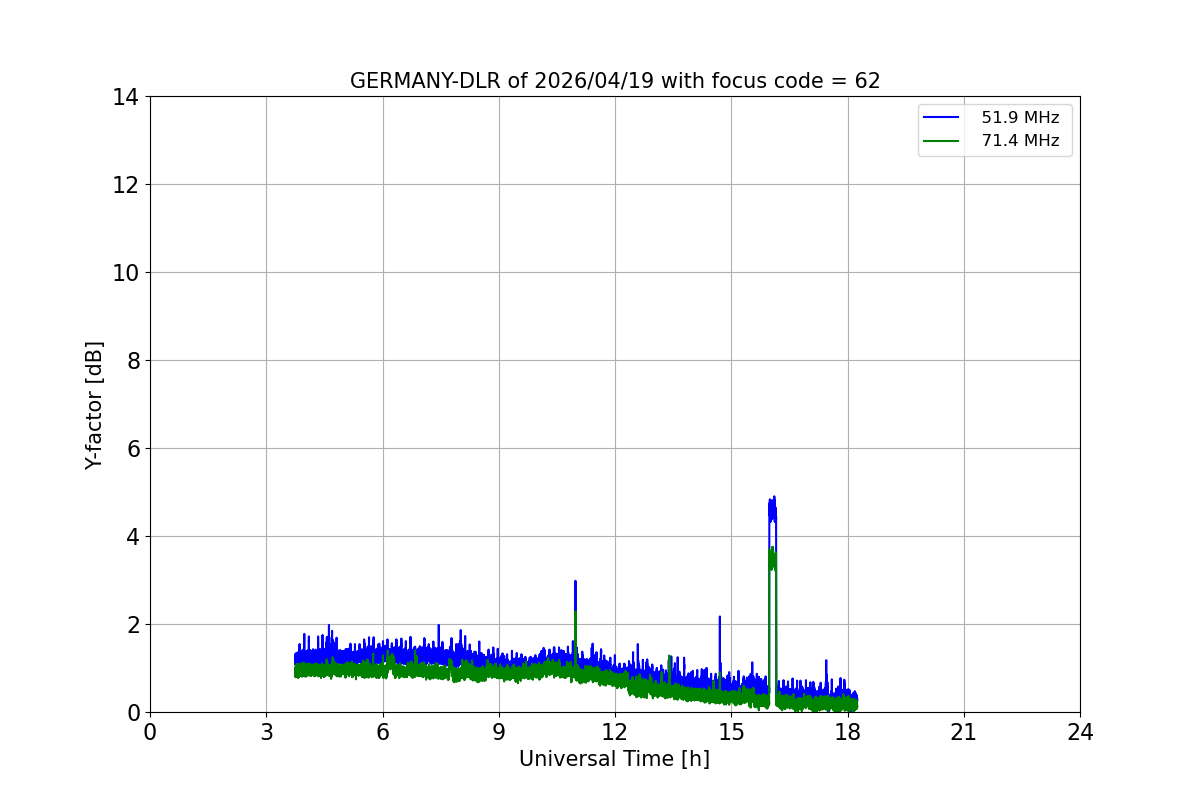Click the blue line sample in legend

tap(941, 118)
